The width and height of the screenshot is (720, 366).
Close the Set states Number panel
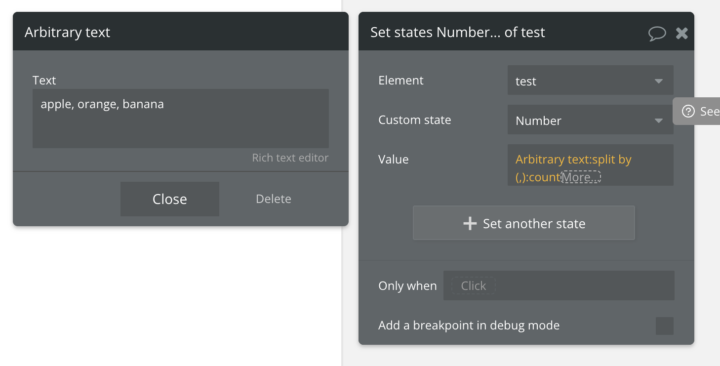[682, 33]
